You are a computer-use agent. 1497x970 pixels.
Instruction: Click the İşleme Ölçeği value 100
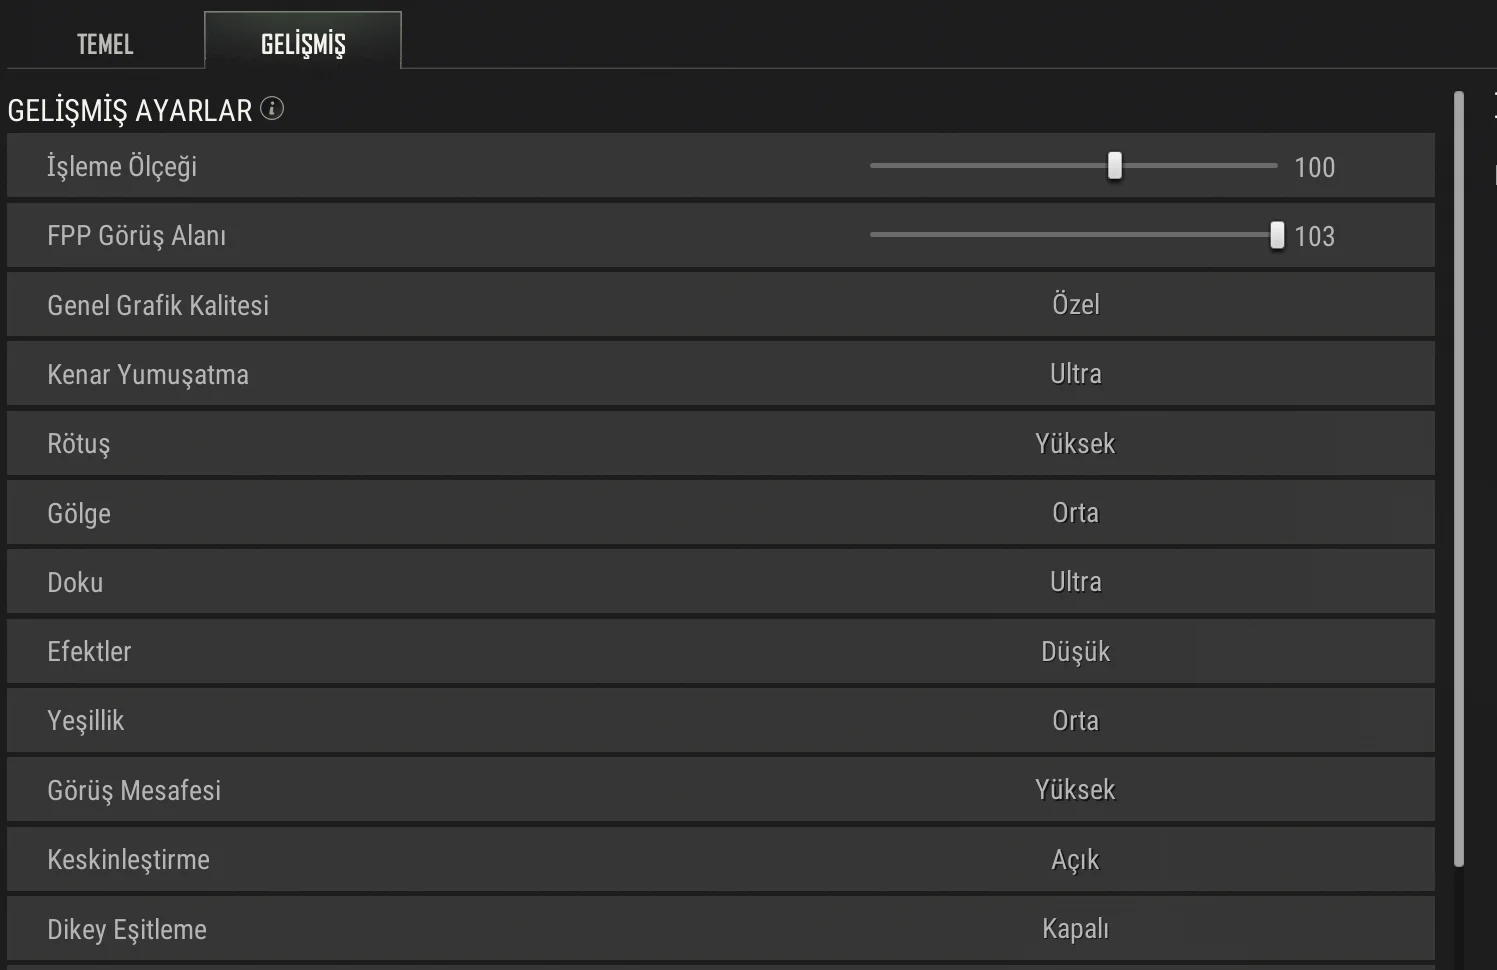1314,167
